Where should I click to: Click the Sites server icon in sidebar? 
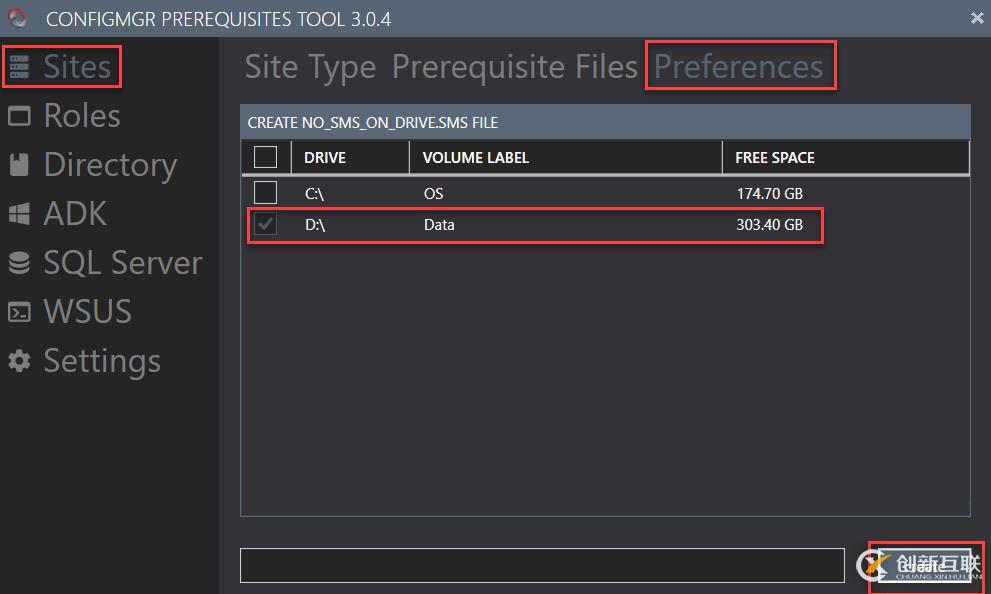pos(19,67)
